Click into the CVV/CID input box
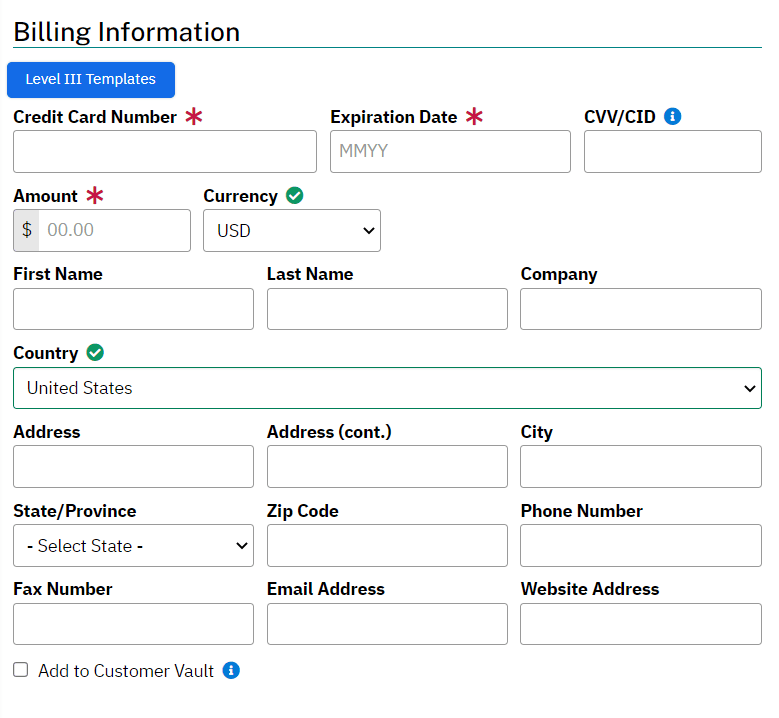The image size is (779, 718). (x=672, y=152)
